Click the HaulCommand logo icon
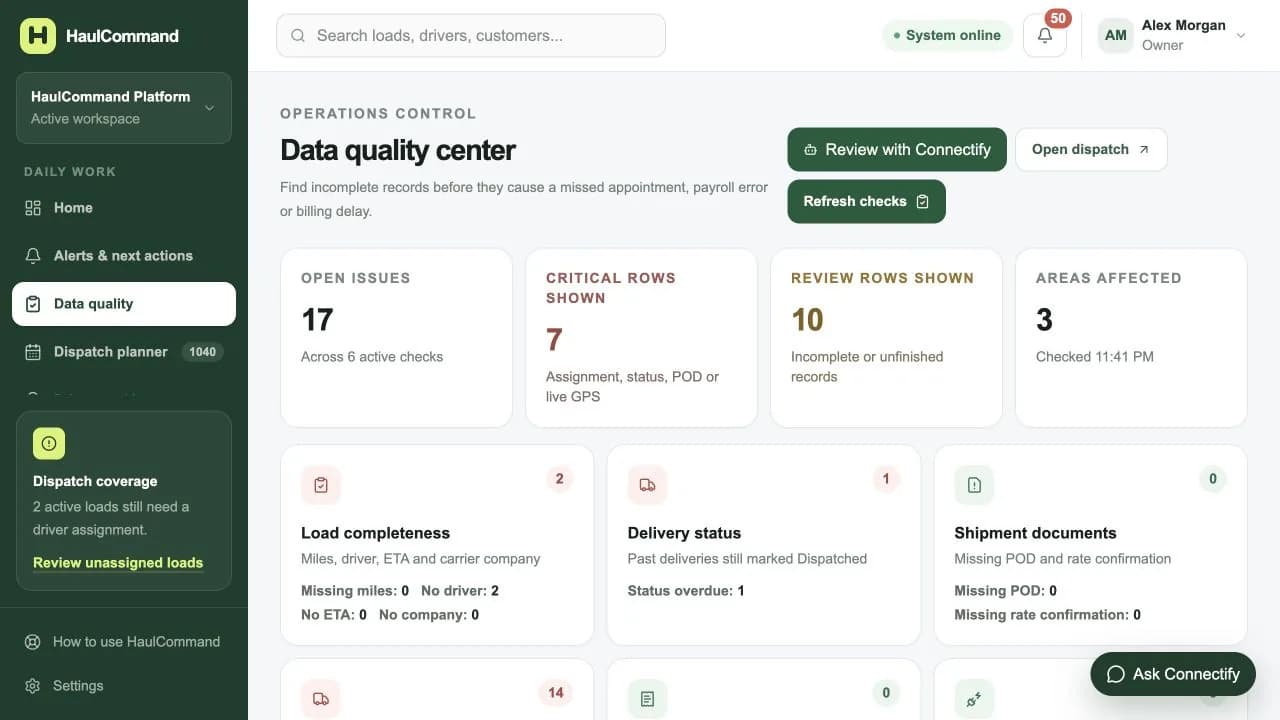This screenshot has width=1280, height=720. pyautogui.click(x=38, y=35)
